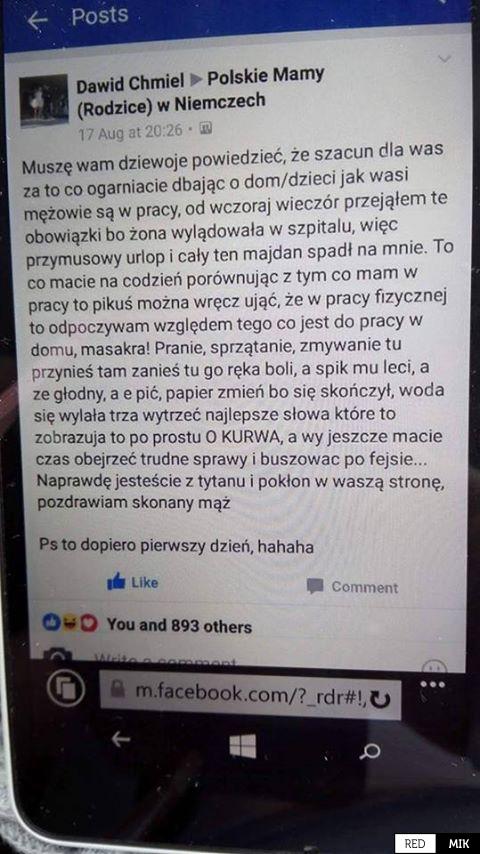Image resolution: width=480 pixels, height=854 pixels.
Task: Click the heart reaction icon
Action: (x=91, y=624)
